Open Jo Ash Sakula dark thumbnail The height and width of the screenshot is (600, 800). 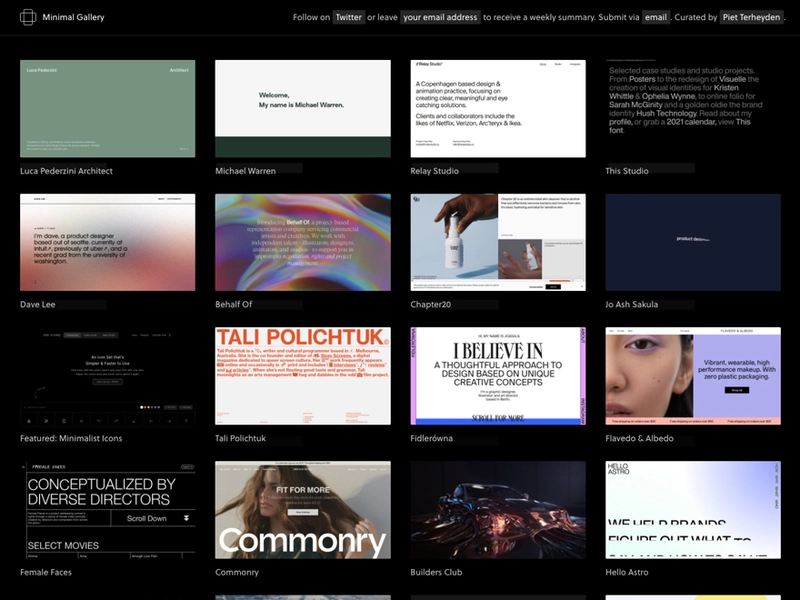click(x=693, y=242)
